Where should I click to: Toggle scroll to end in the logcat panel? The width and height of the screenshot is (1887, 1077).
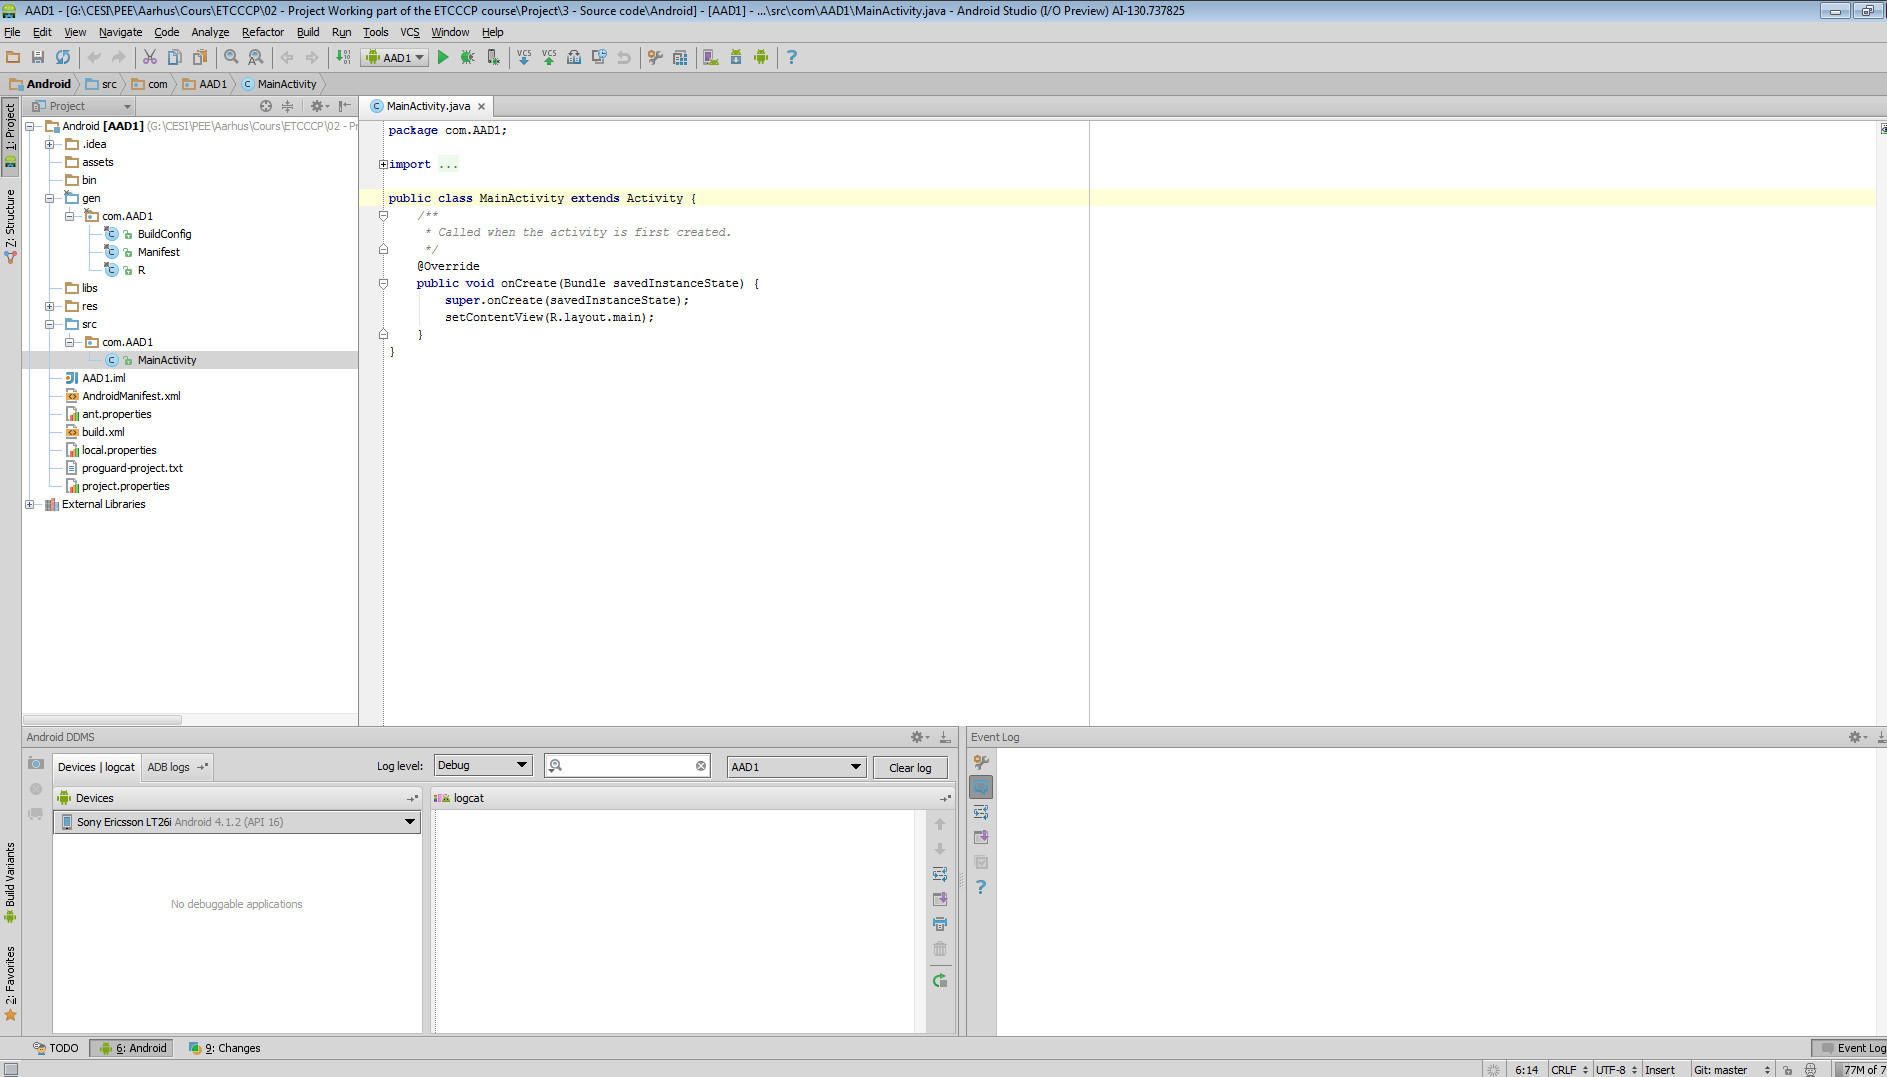coord(940,899)
